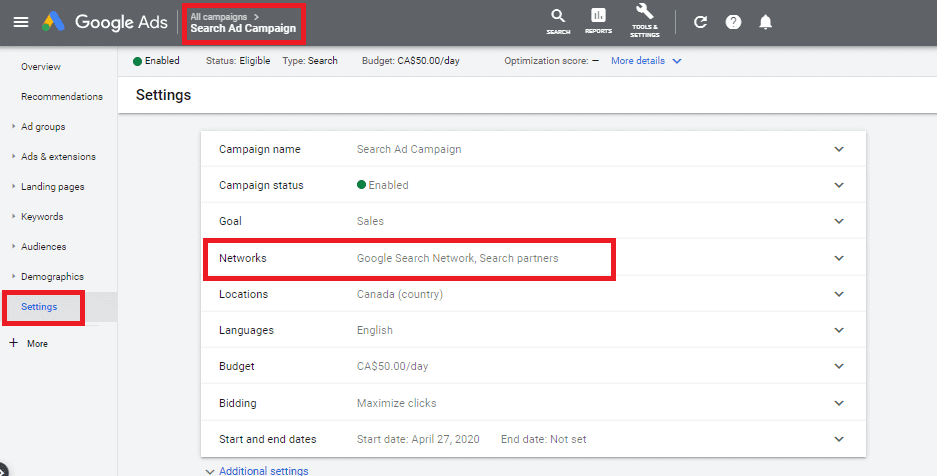Expand the Networks row chevron

coord(839,258)
